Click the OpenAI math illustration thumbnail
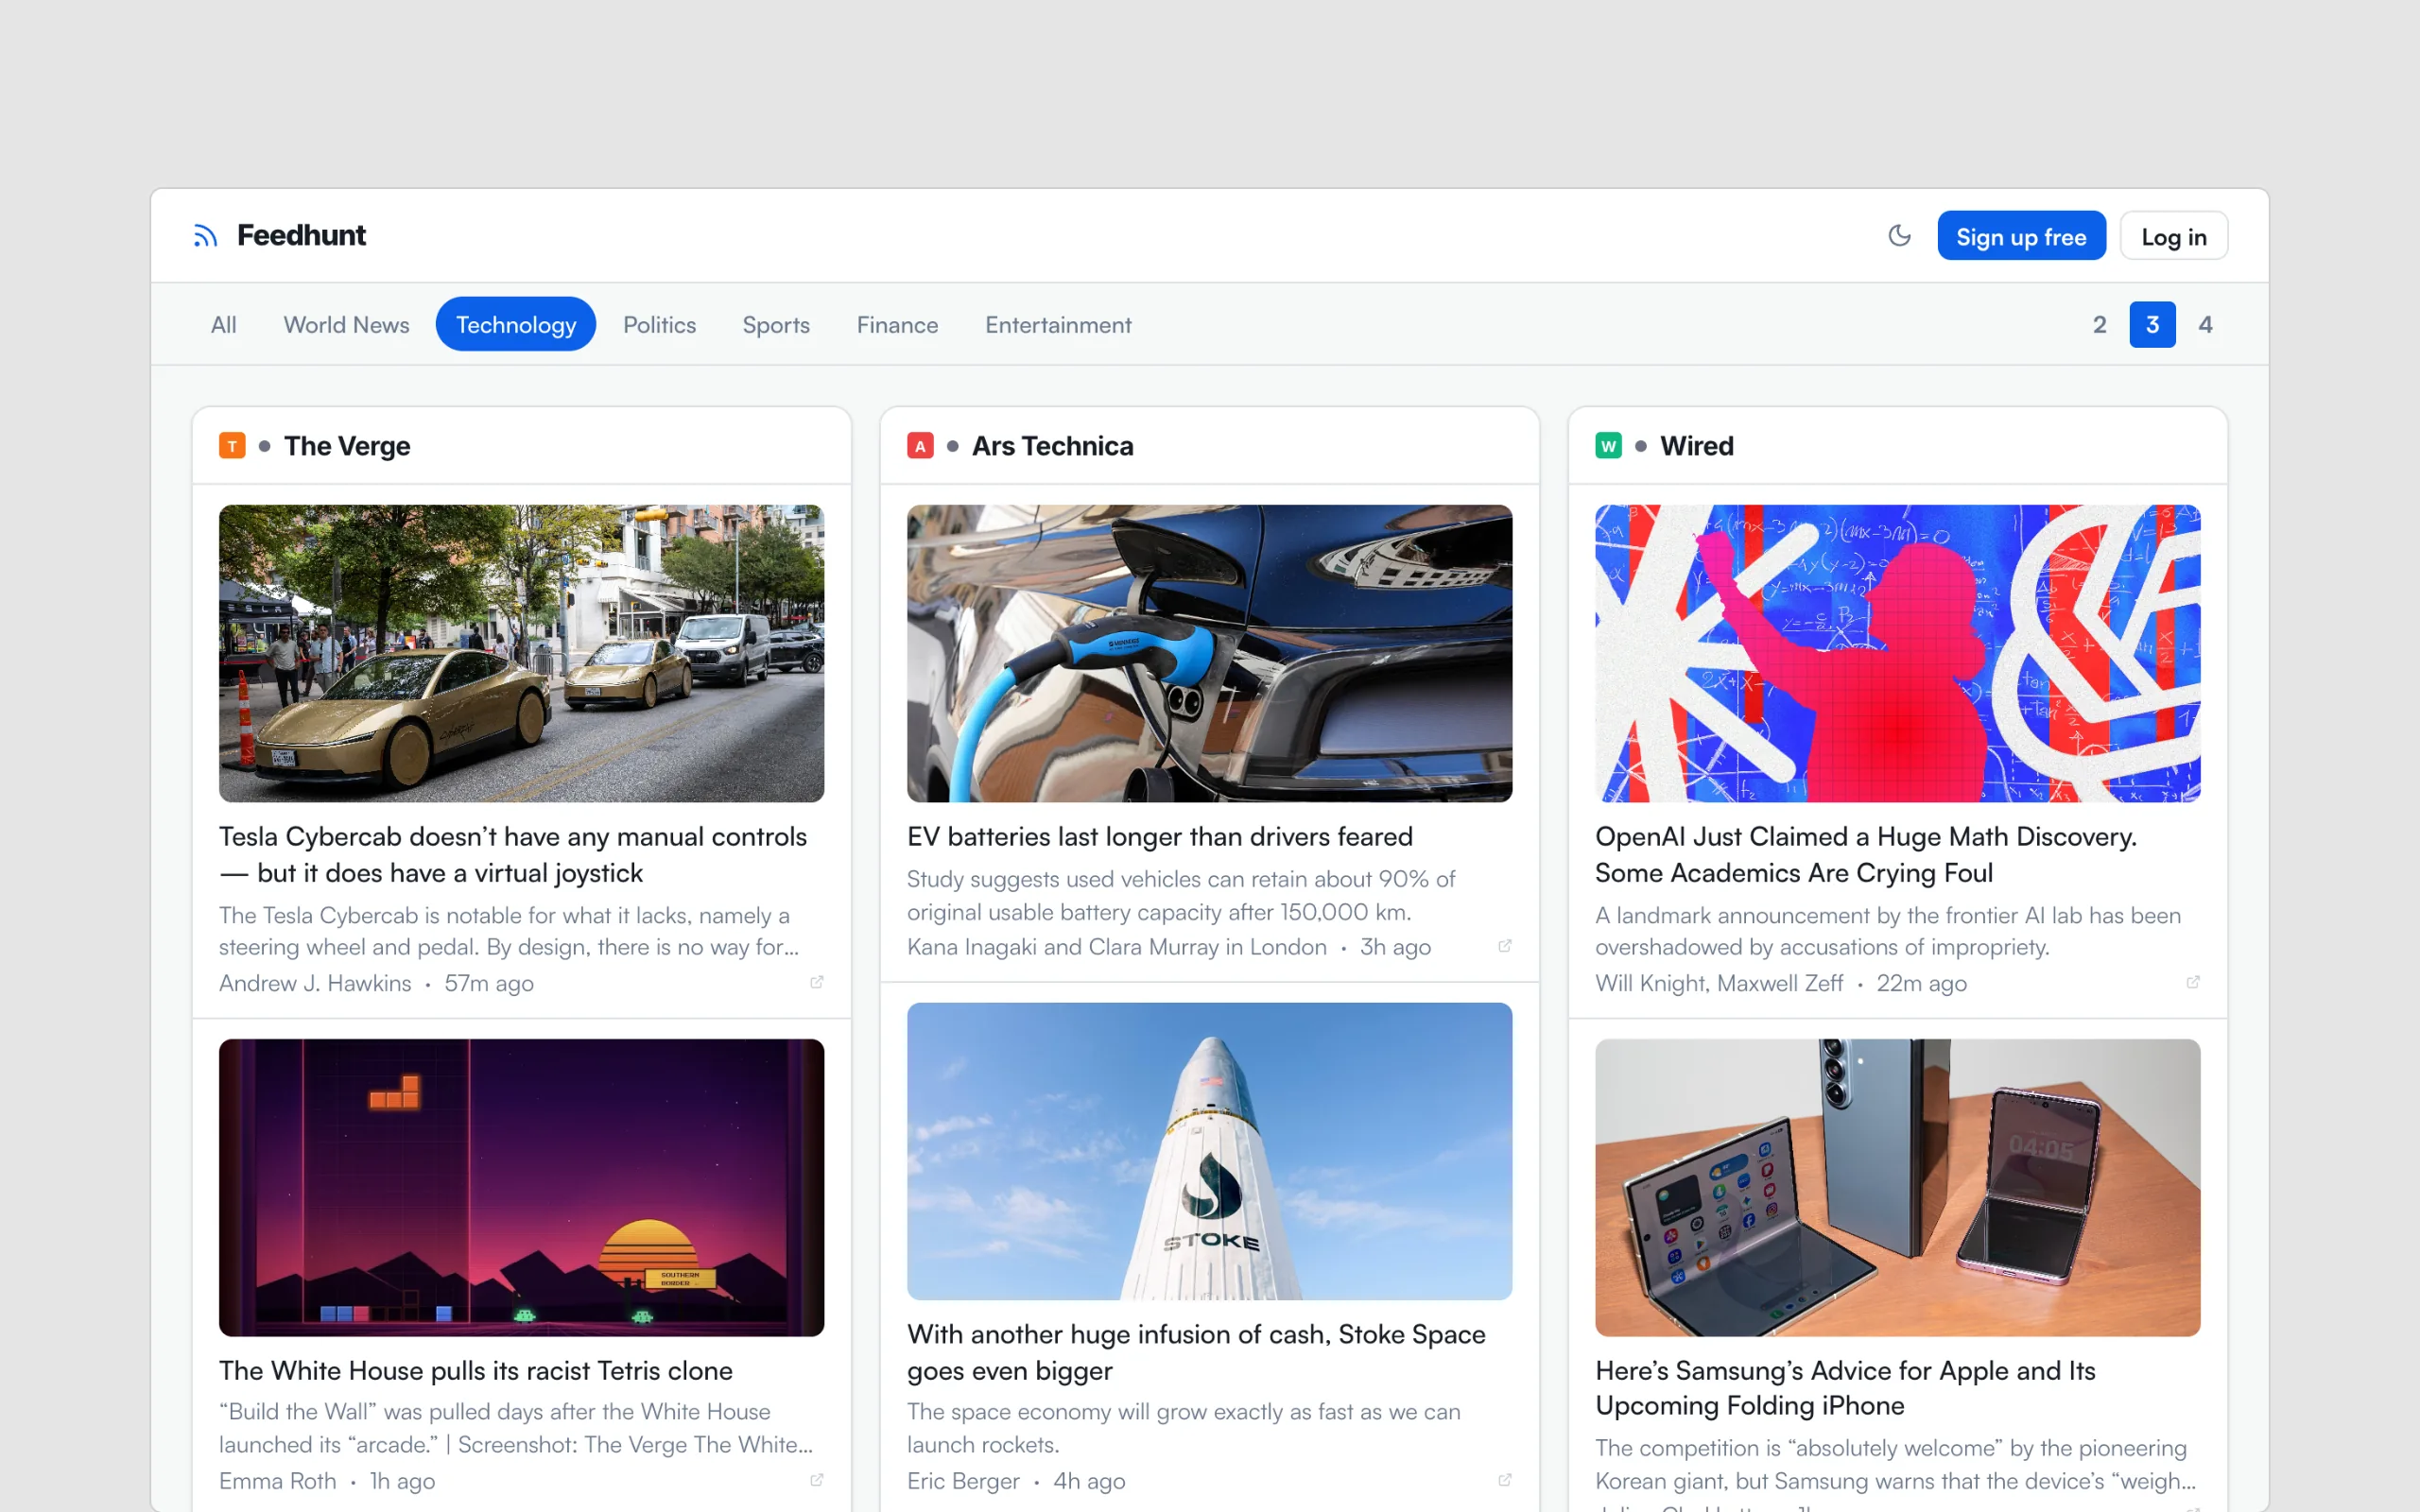The height and width of the screenshot is (1512, 2420). click(x=1898, y=653)
